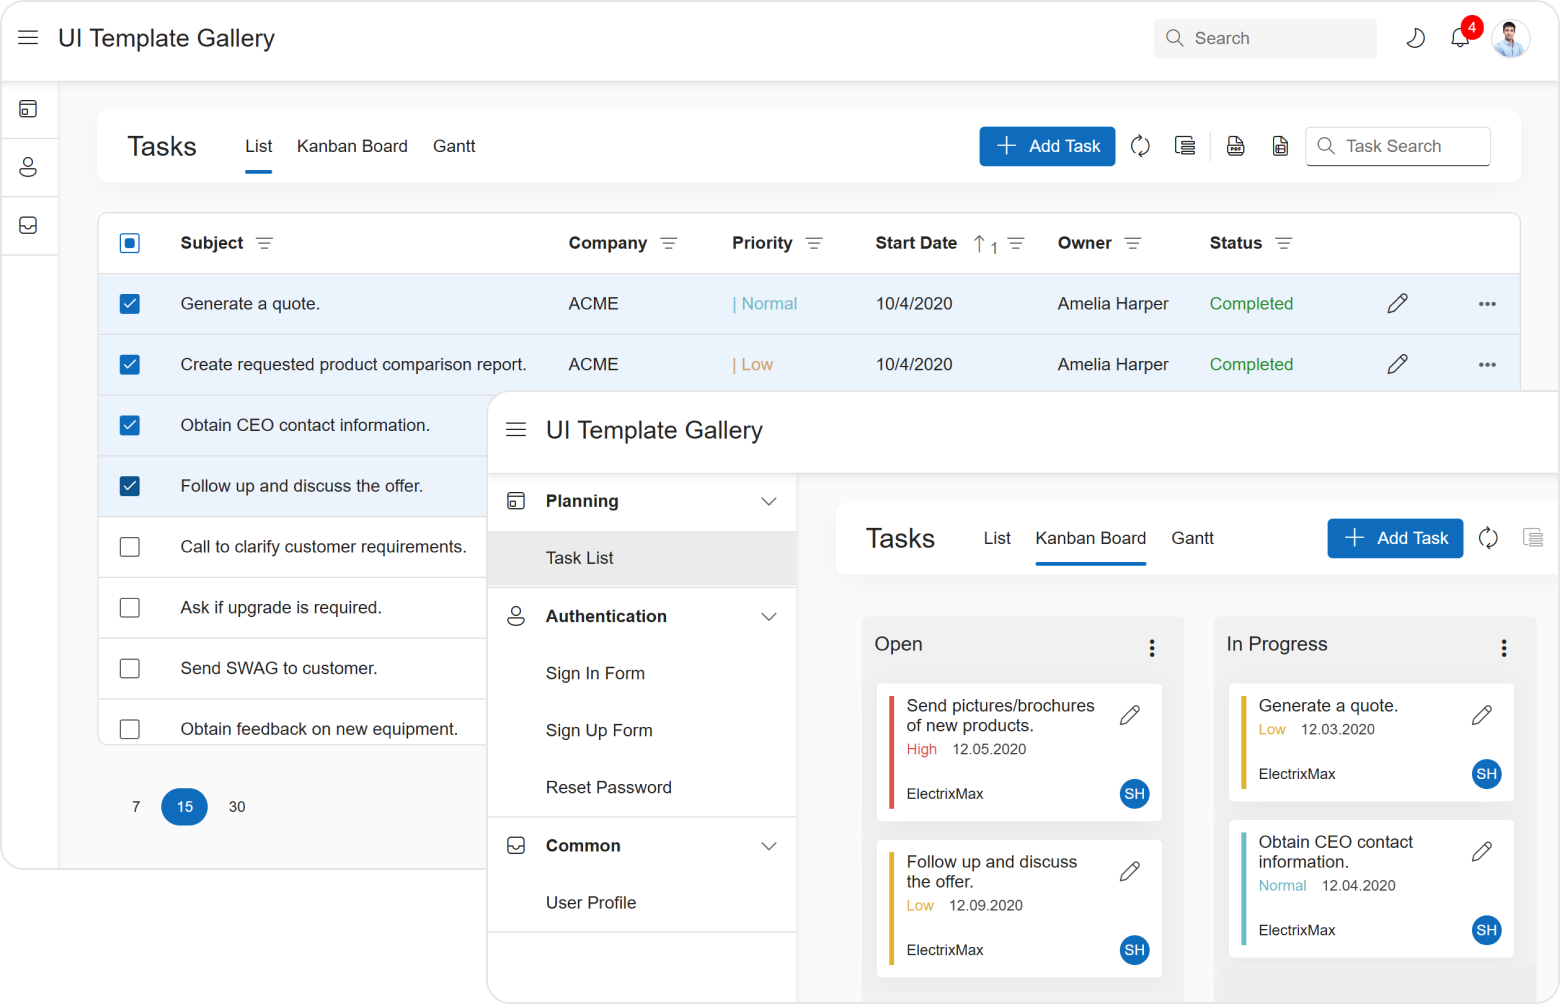Export tasks to PDF icon
The width and height of the screenshot is (1560, 1004).
tap(1236, 146)
